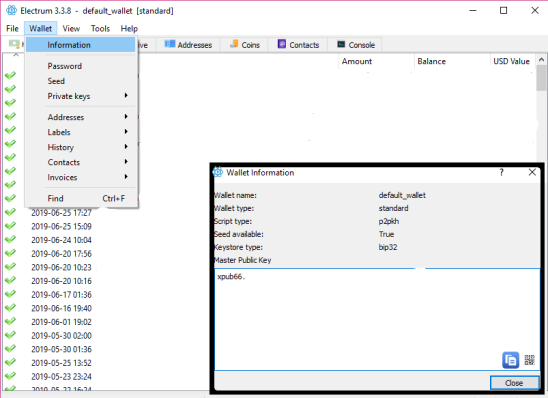Minimize the Electrum window
Screen dimensions: 548x398
(x=473, y=10)
